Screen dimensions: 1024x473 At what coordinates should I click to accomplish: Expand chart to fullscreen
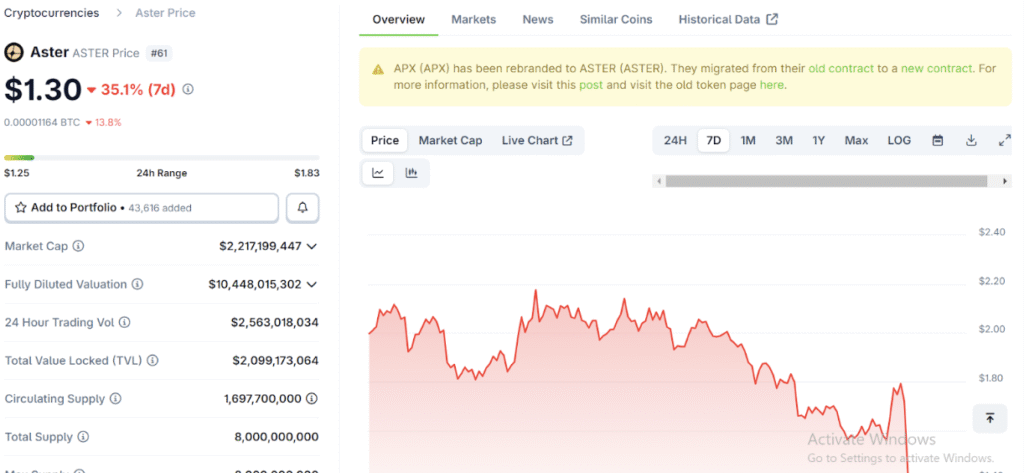pyautogui.click(x=1004, y=141)
